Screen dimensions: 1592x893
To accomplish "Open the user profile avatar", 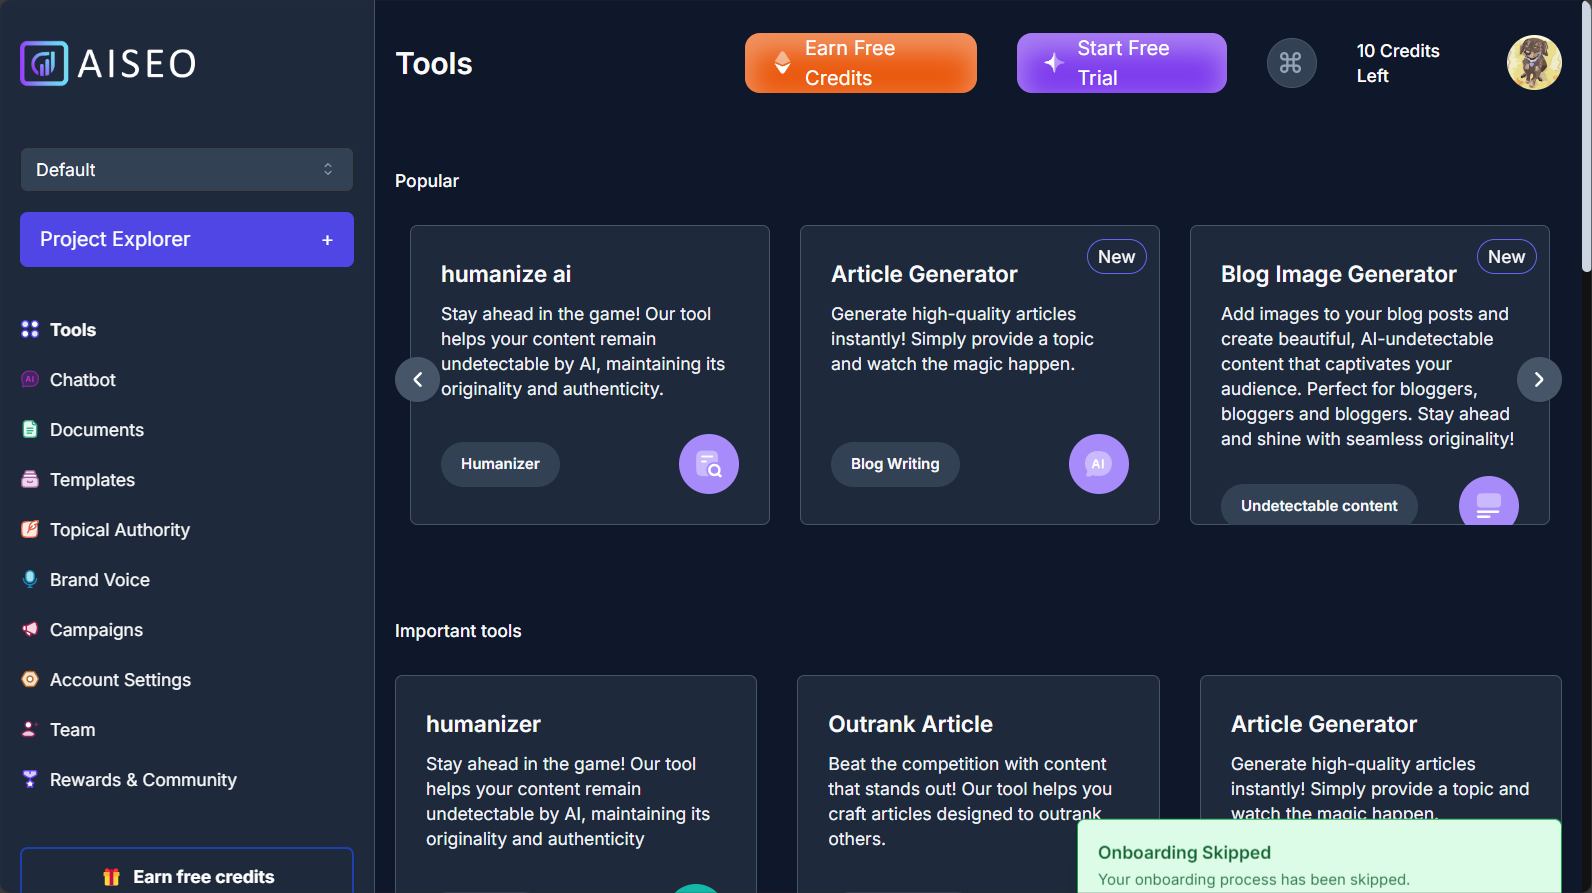I will [1534, 63].
